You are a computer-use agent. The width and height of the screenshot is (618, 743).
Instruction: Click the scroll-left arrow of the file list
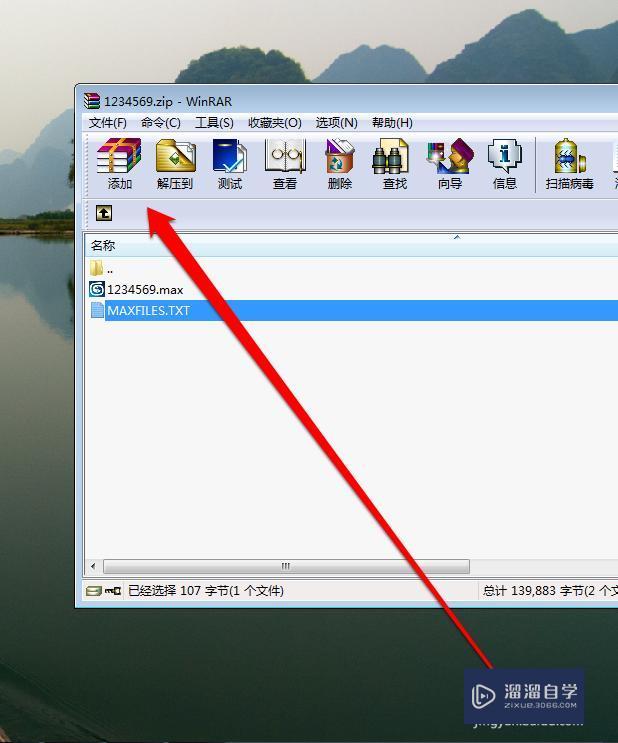pyautogui.click(x=93, y=566)
